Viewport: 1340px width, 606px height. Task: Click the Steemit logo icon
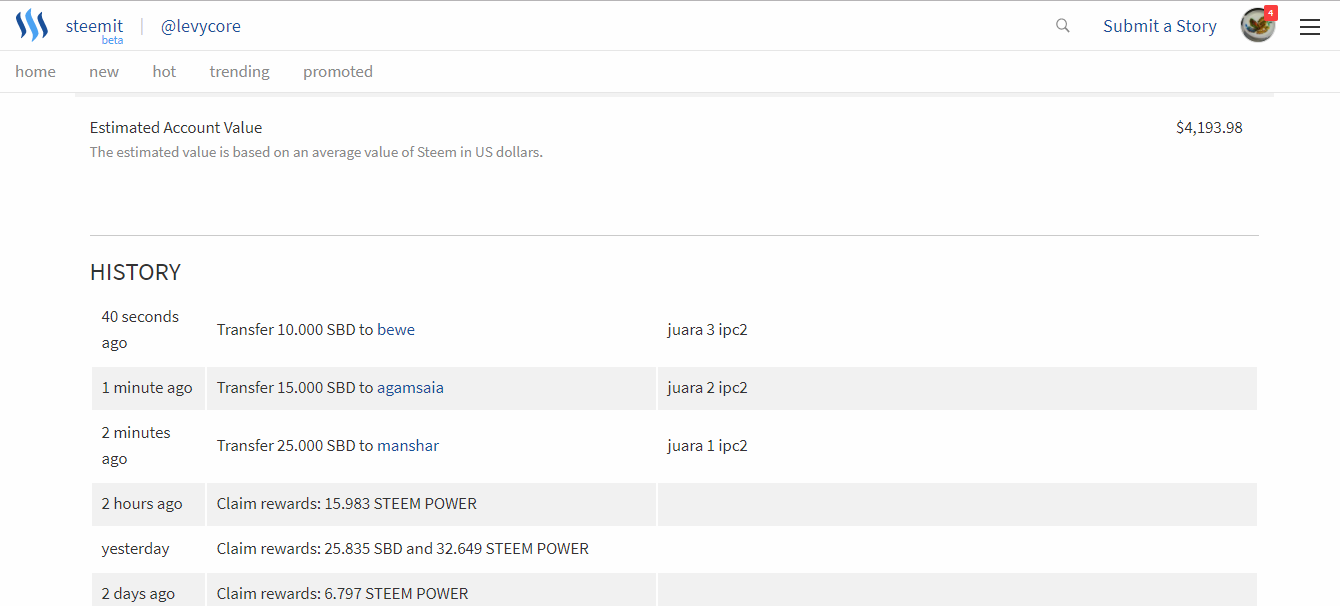click(x=32, y=26)
